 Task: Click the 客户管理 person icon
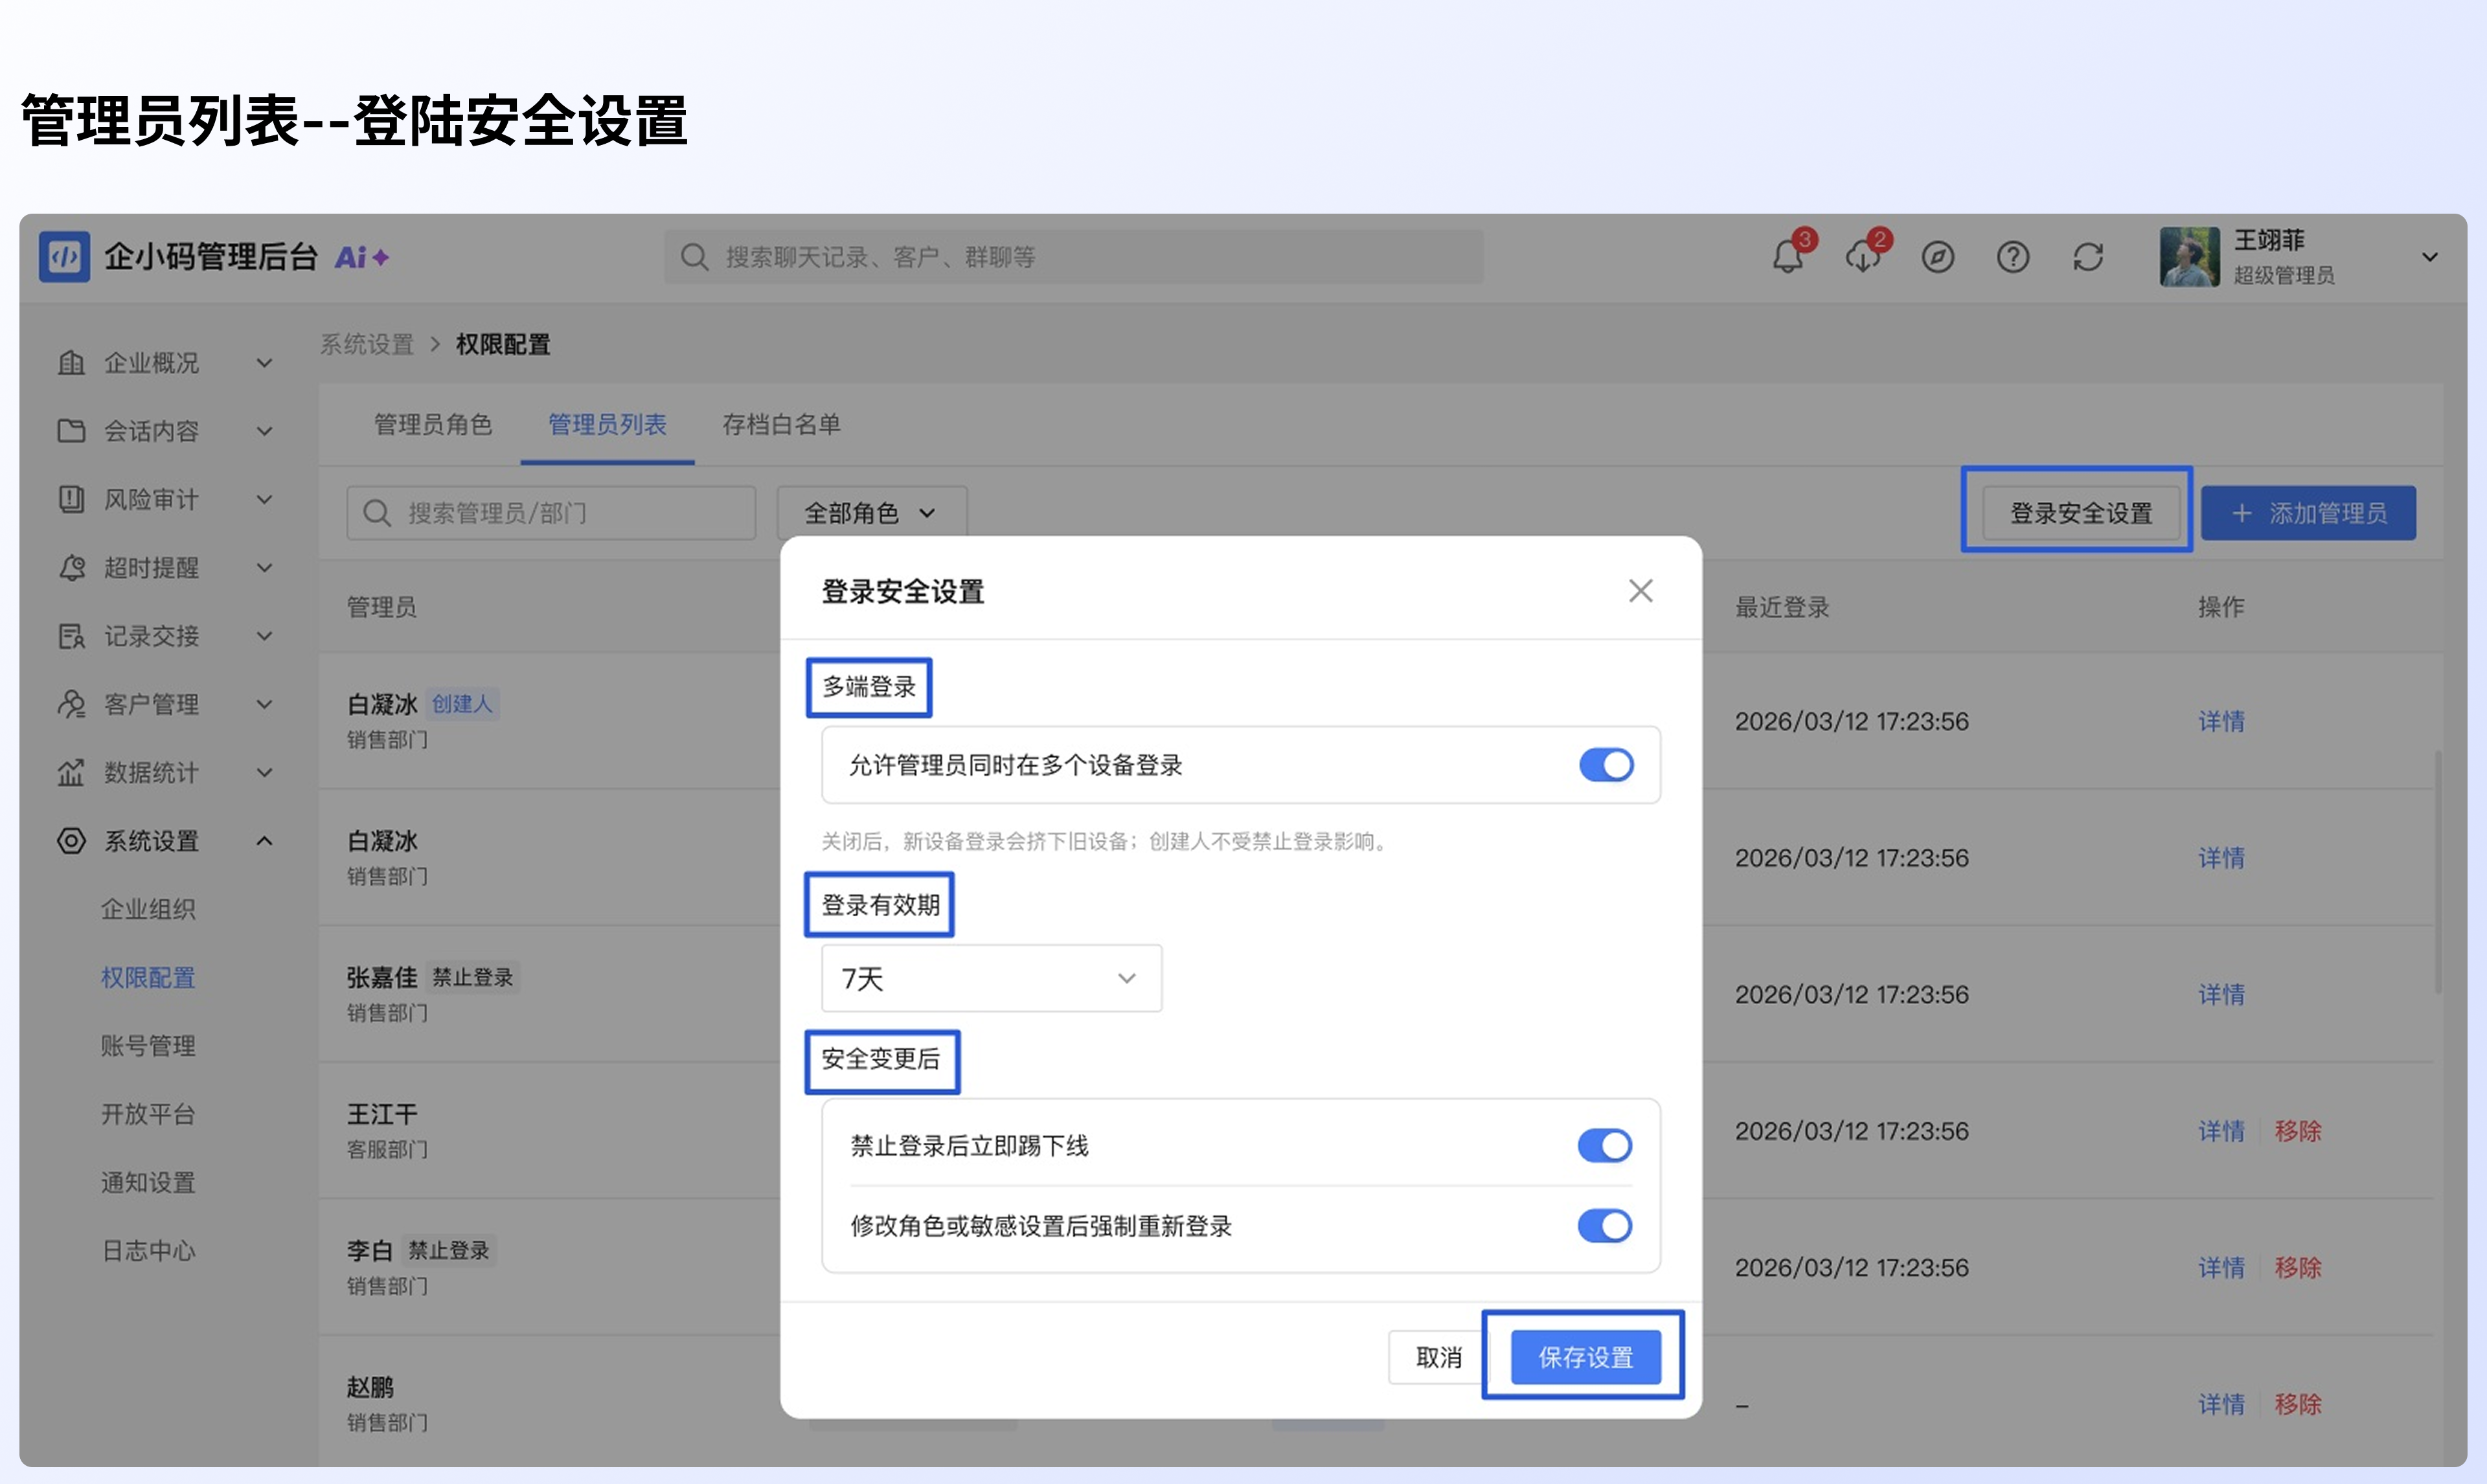pos(71,704)
